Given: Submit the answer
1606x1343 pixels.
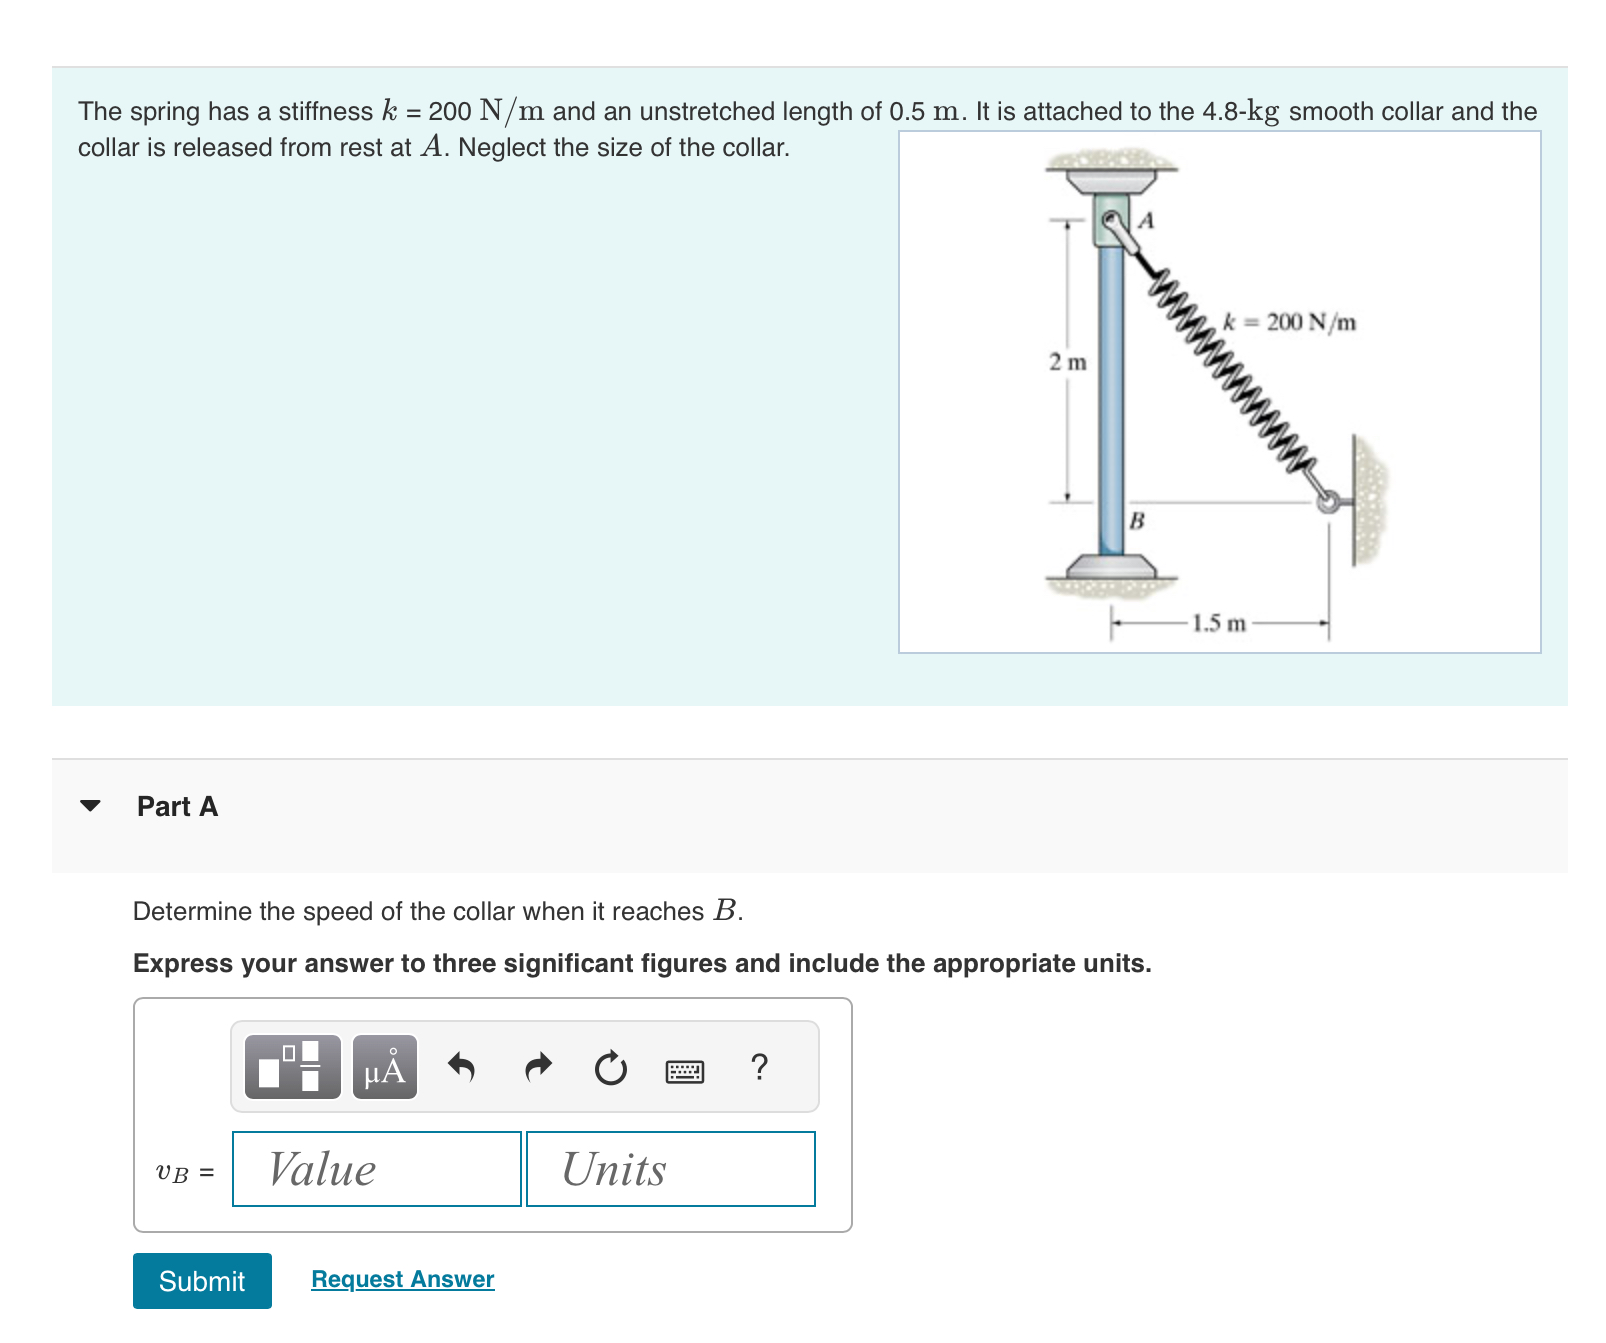Looking at the screenshot, I should pyautogui.click(x=201, y=1281).
